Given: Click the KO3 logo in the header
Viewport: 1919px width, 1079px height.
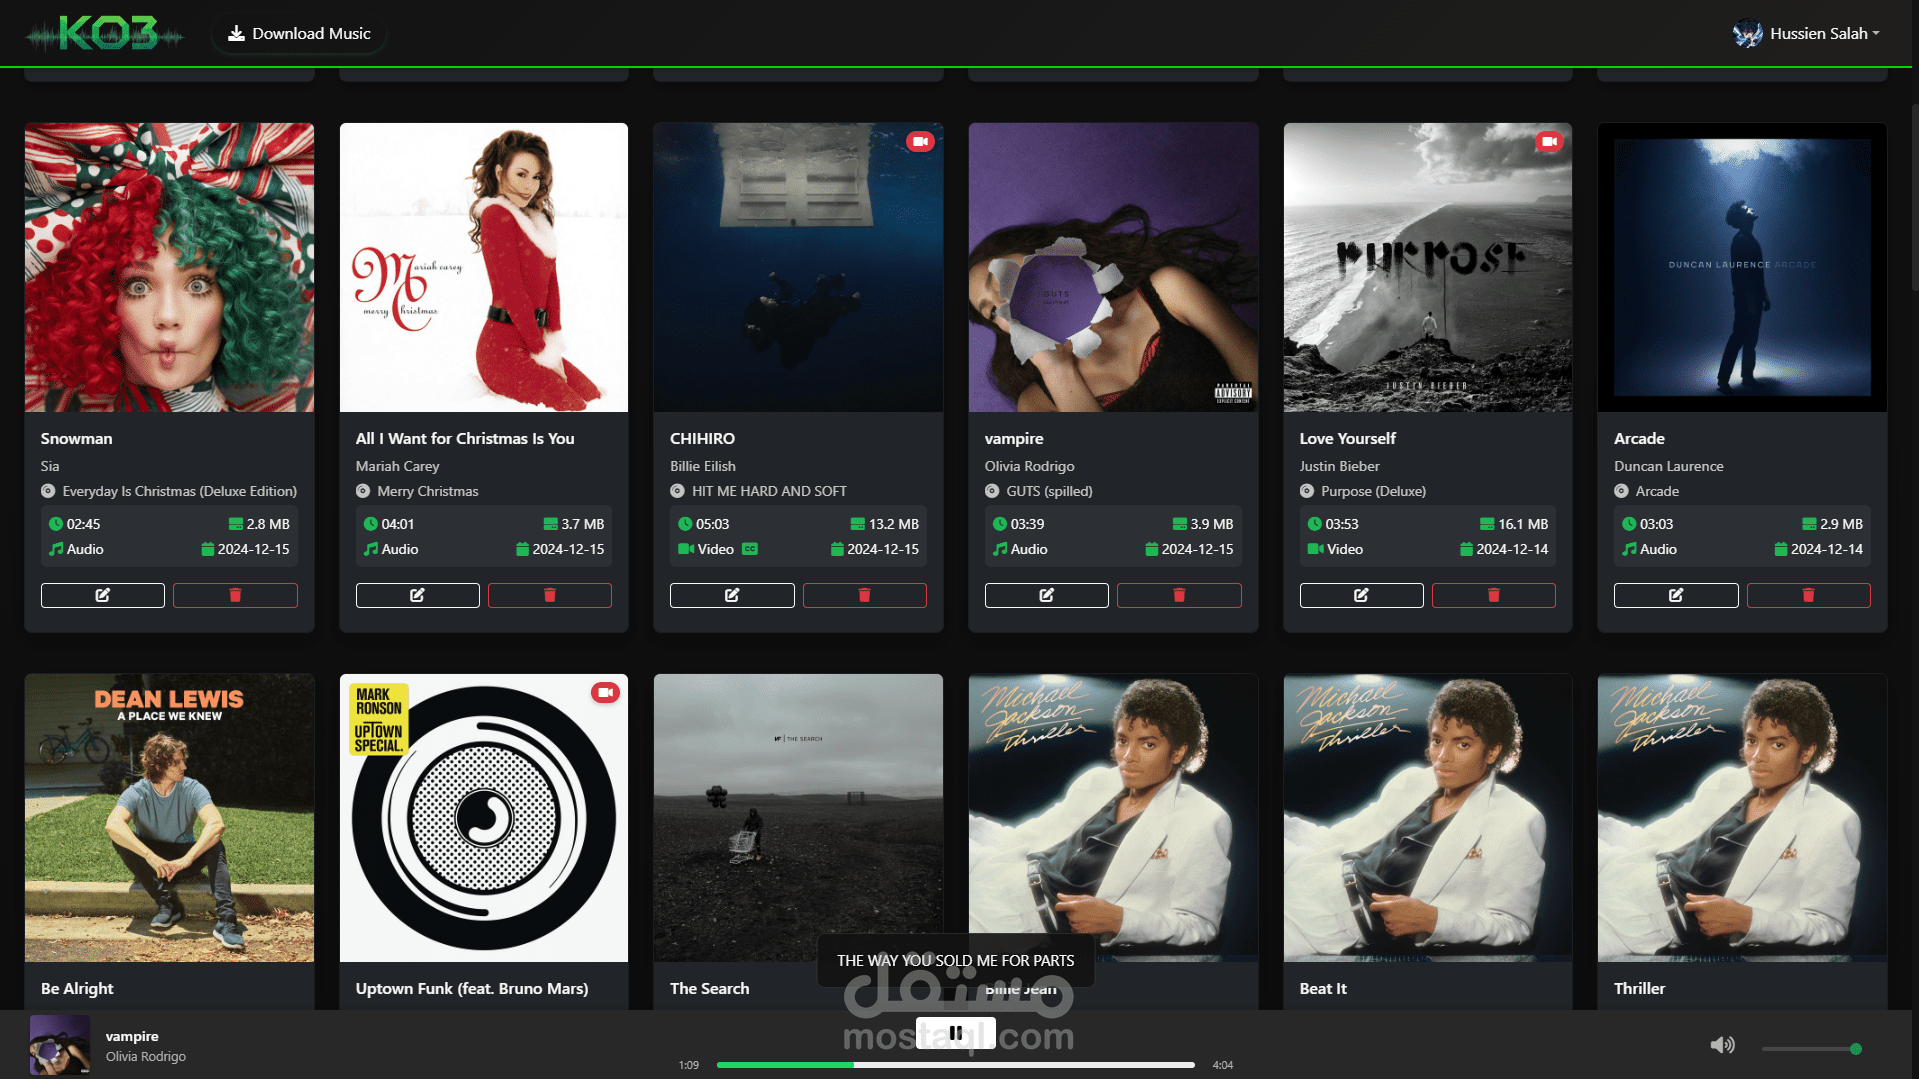Looking at the screenshot, I should pyautogui.click(x=105, y=34).
